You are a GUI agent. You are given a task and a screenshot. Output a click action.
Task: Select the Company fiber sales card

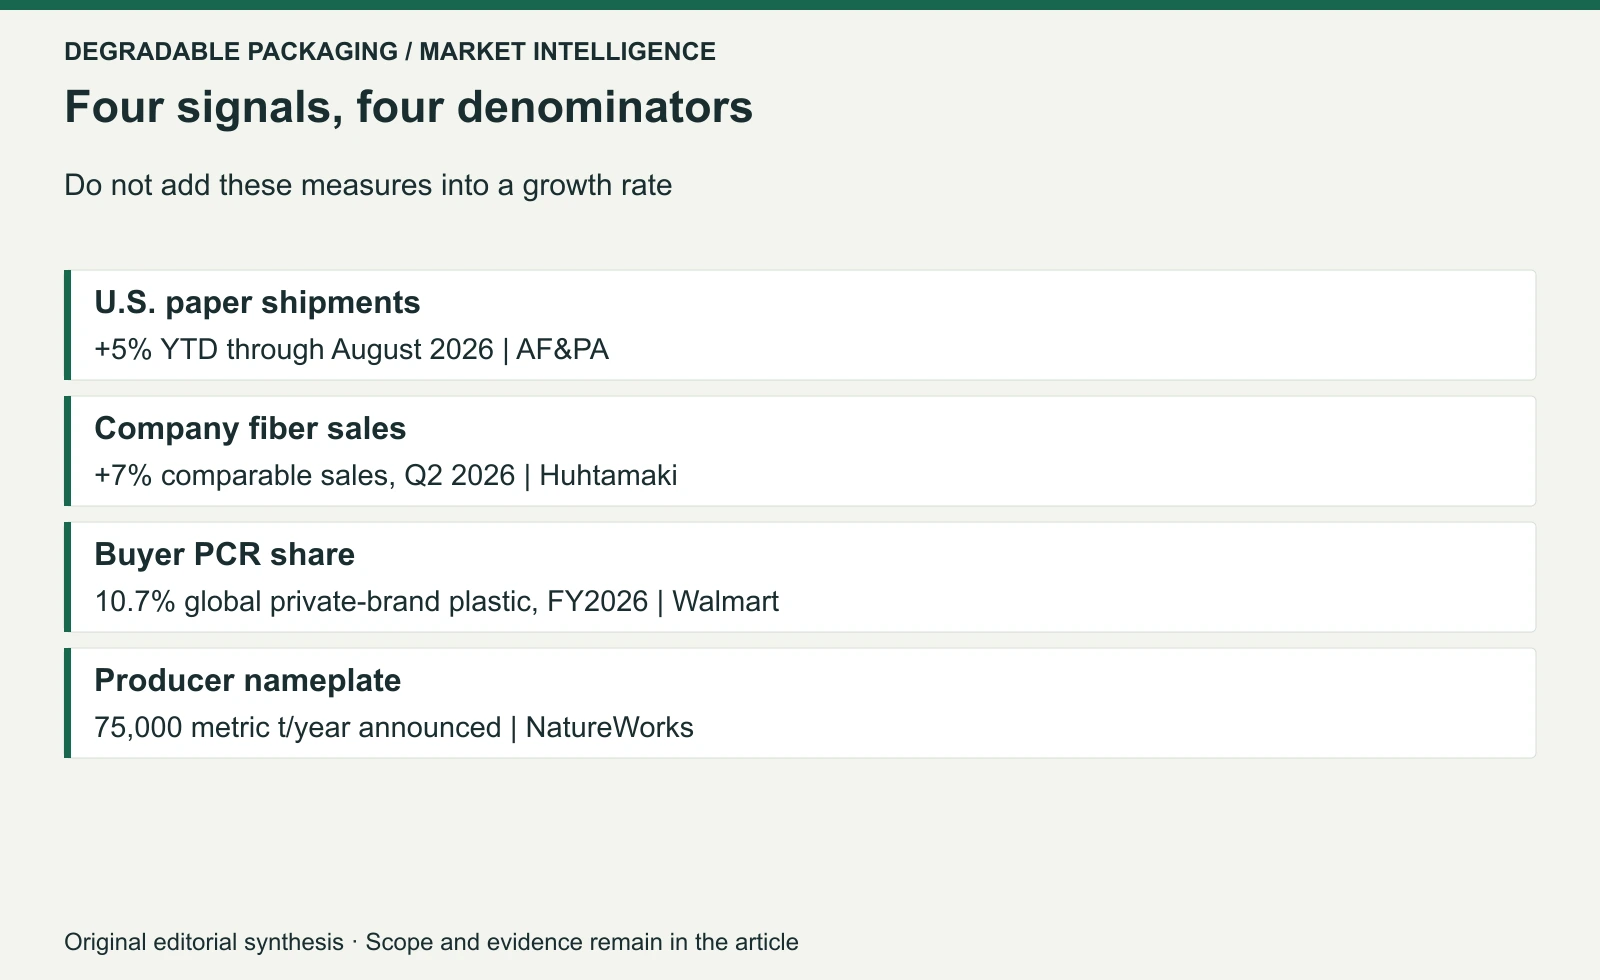pyautogui.click(x=800, y=451)
